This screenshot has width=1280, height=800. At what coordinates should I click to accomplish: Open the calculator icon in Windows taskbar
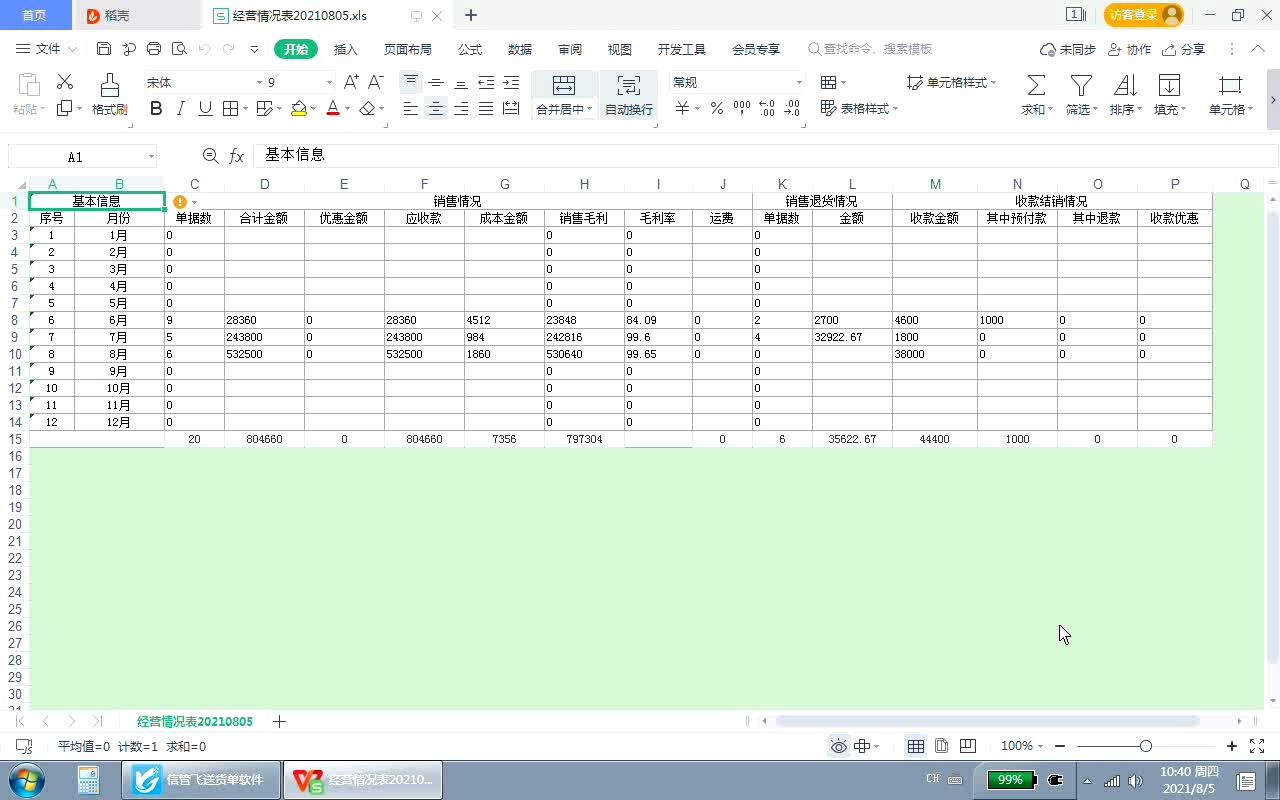point(88,780)
